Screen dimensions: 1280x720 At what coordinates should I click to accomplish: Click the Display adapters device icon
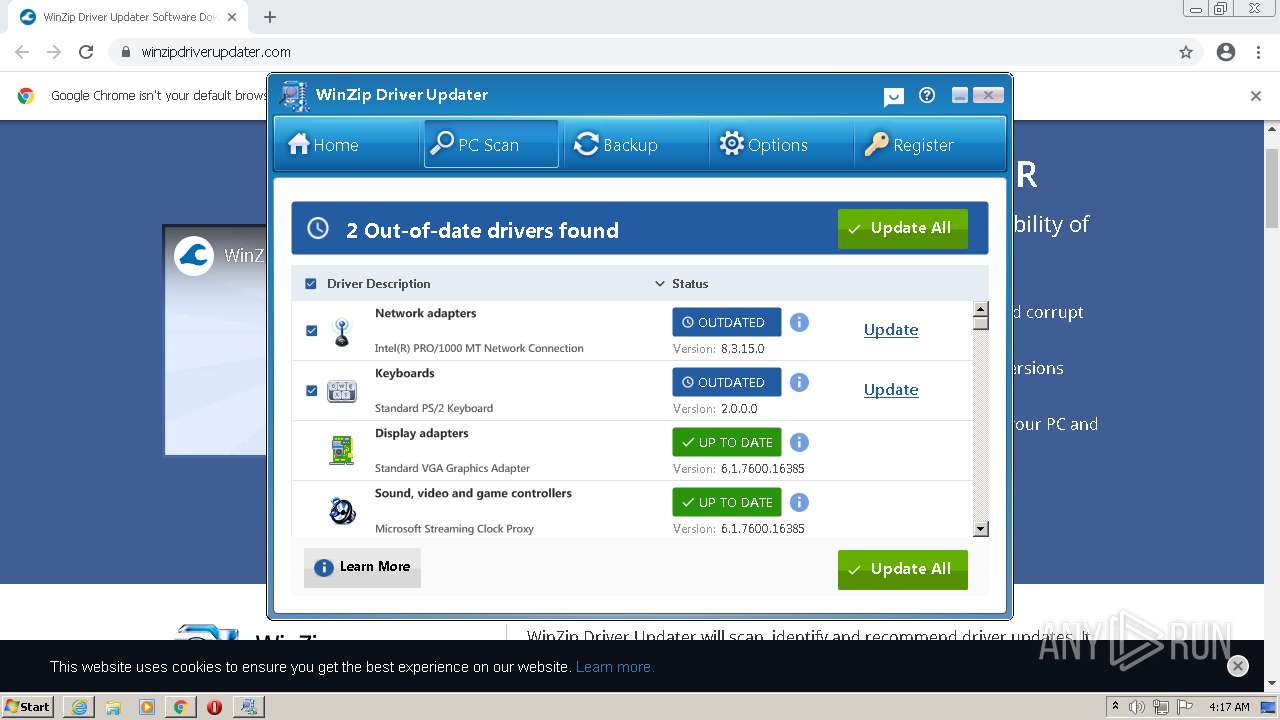coord(342,450)
